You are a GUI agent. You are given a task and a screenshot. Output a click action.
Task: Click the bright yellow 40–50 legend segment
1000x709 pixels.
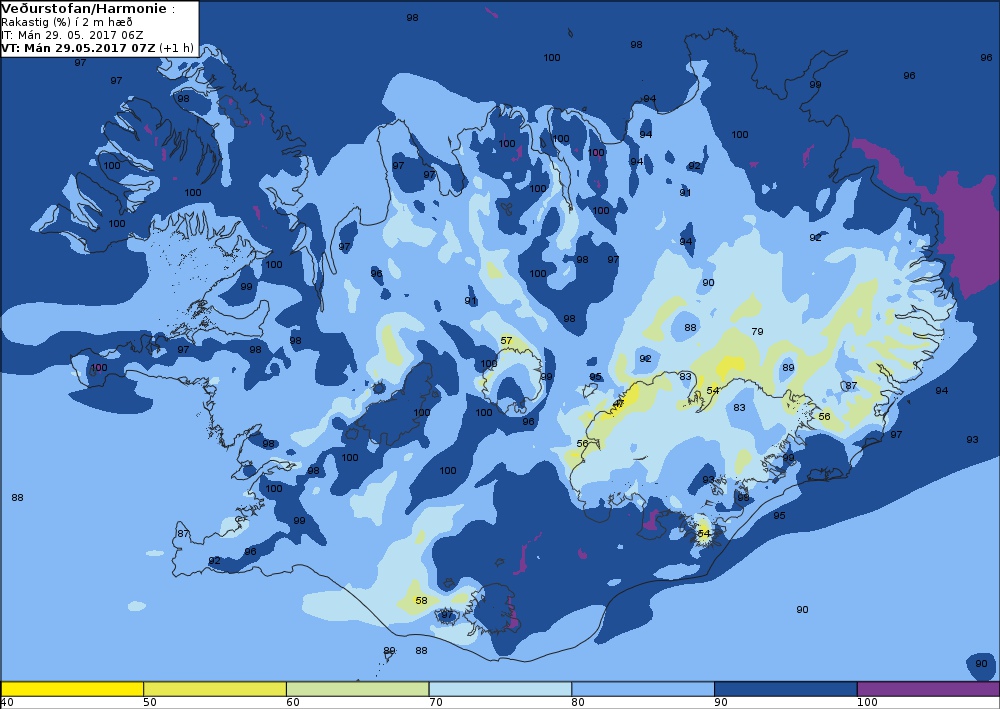72,689
